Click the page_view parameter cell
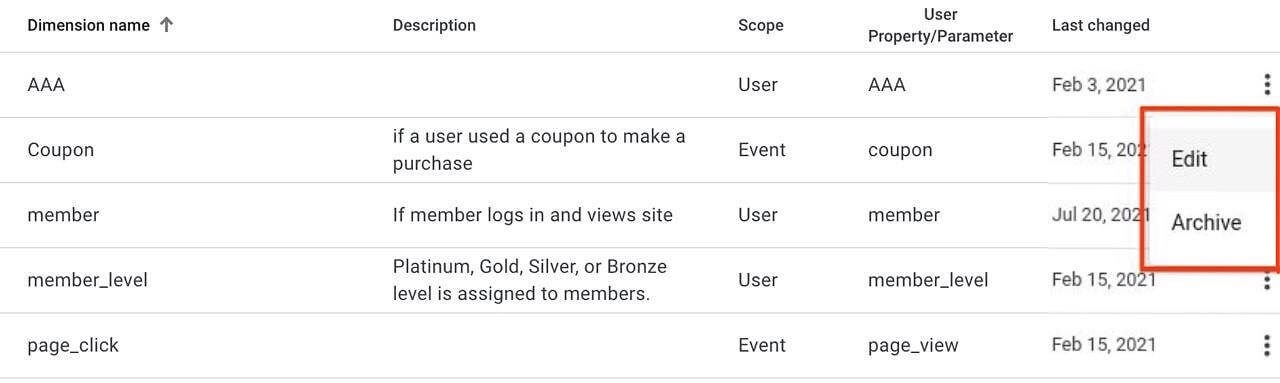Image resolution: width=1280 pixels, height=383 pixels. [913, 346]
